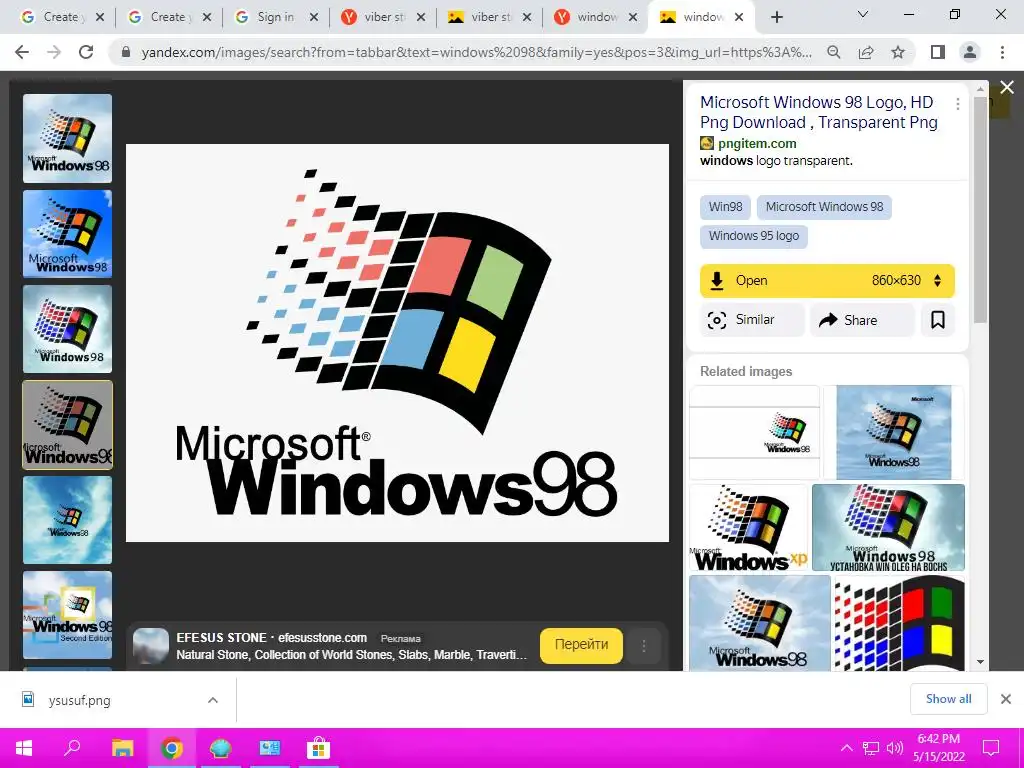
Task: Open related Windows XP logo image
Action: pos(749,528)
